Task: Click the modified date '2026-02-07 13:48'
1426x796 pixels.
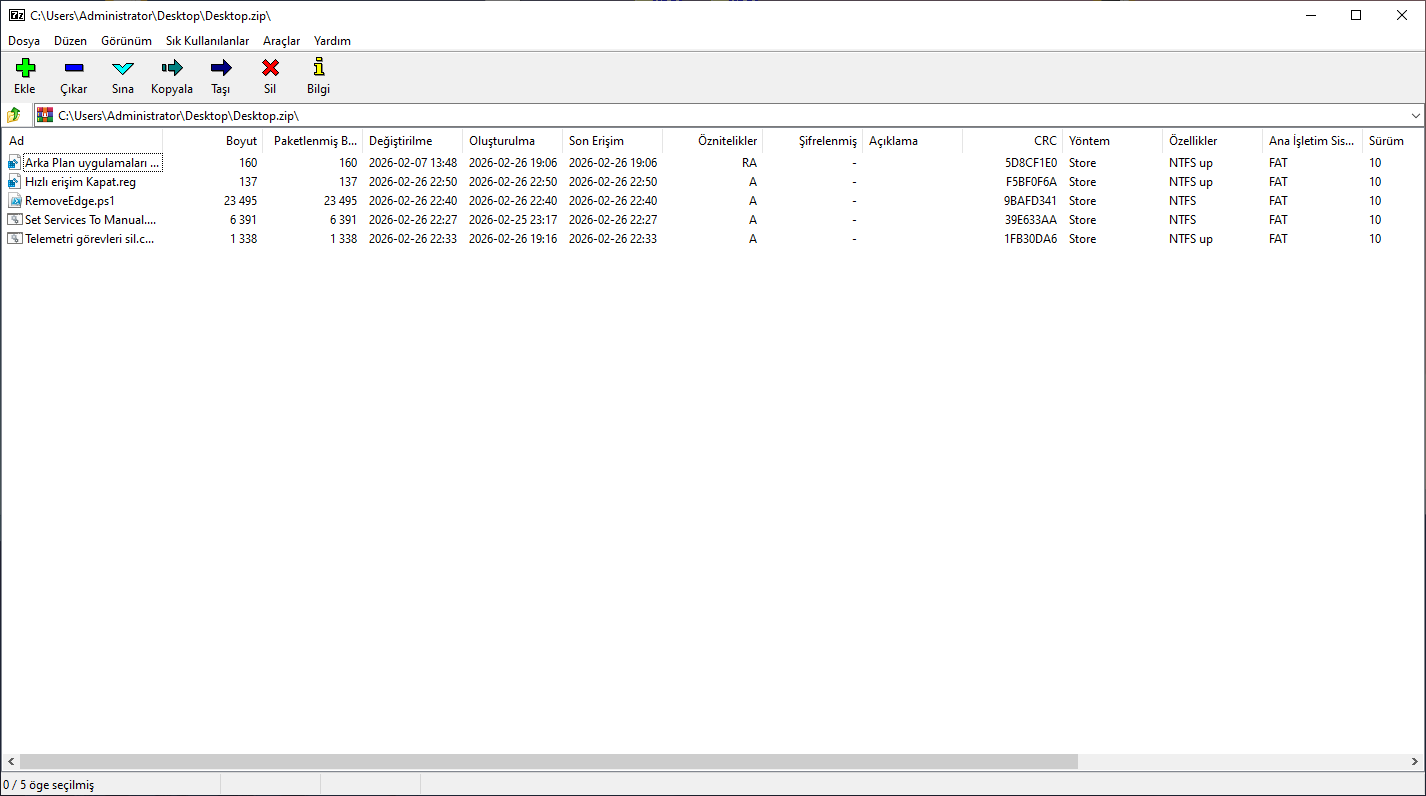Action: 413,163
